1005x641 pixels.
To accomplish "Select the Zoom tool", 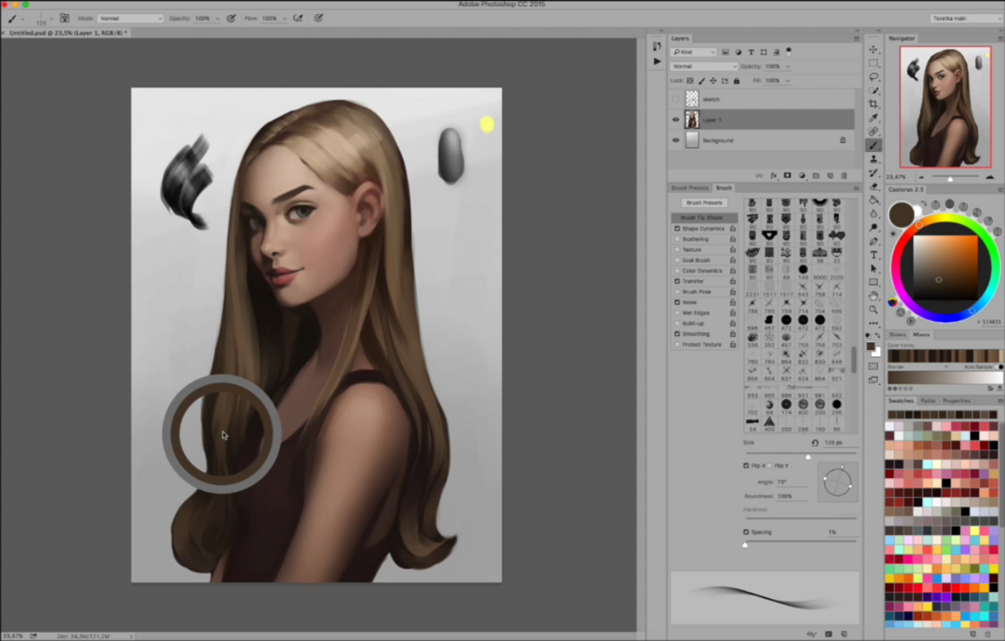I will tap(874, 310).
